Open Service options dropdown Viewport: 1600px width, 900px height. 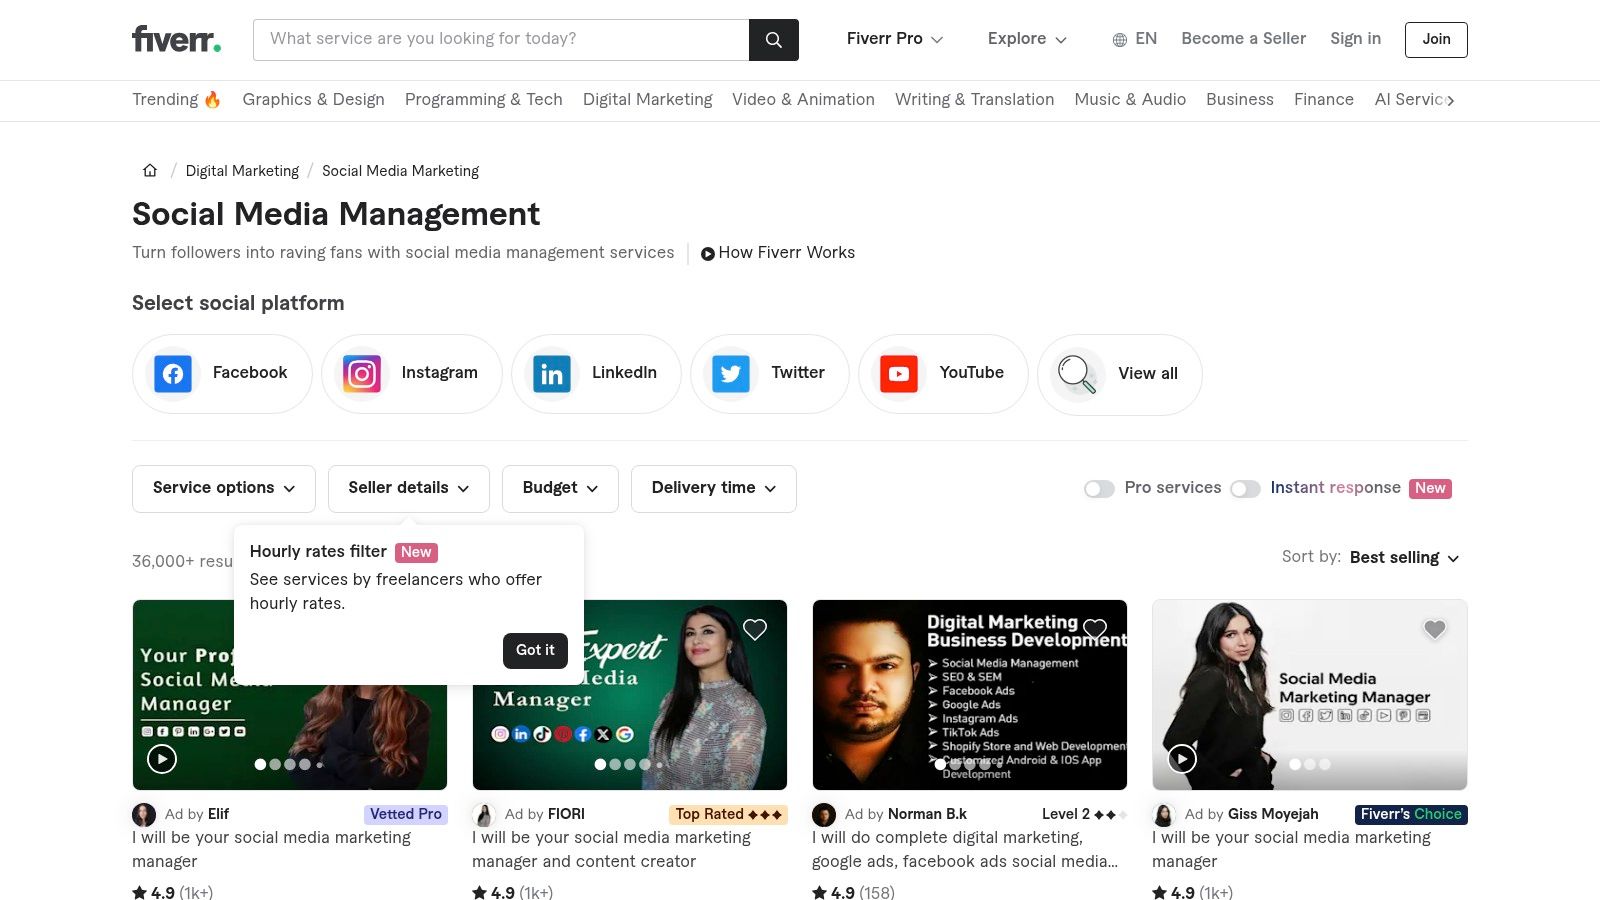pyautogui.click(x=224, y=488)
